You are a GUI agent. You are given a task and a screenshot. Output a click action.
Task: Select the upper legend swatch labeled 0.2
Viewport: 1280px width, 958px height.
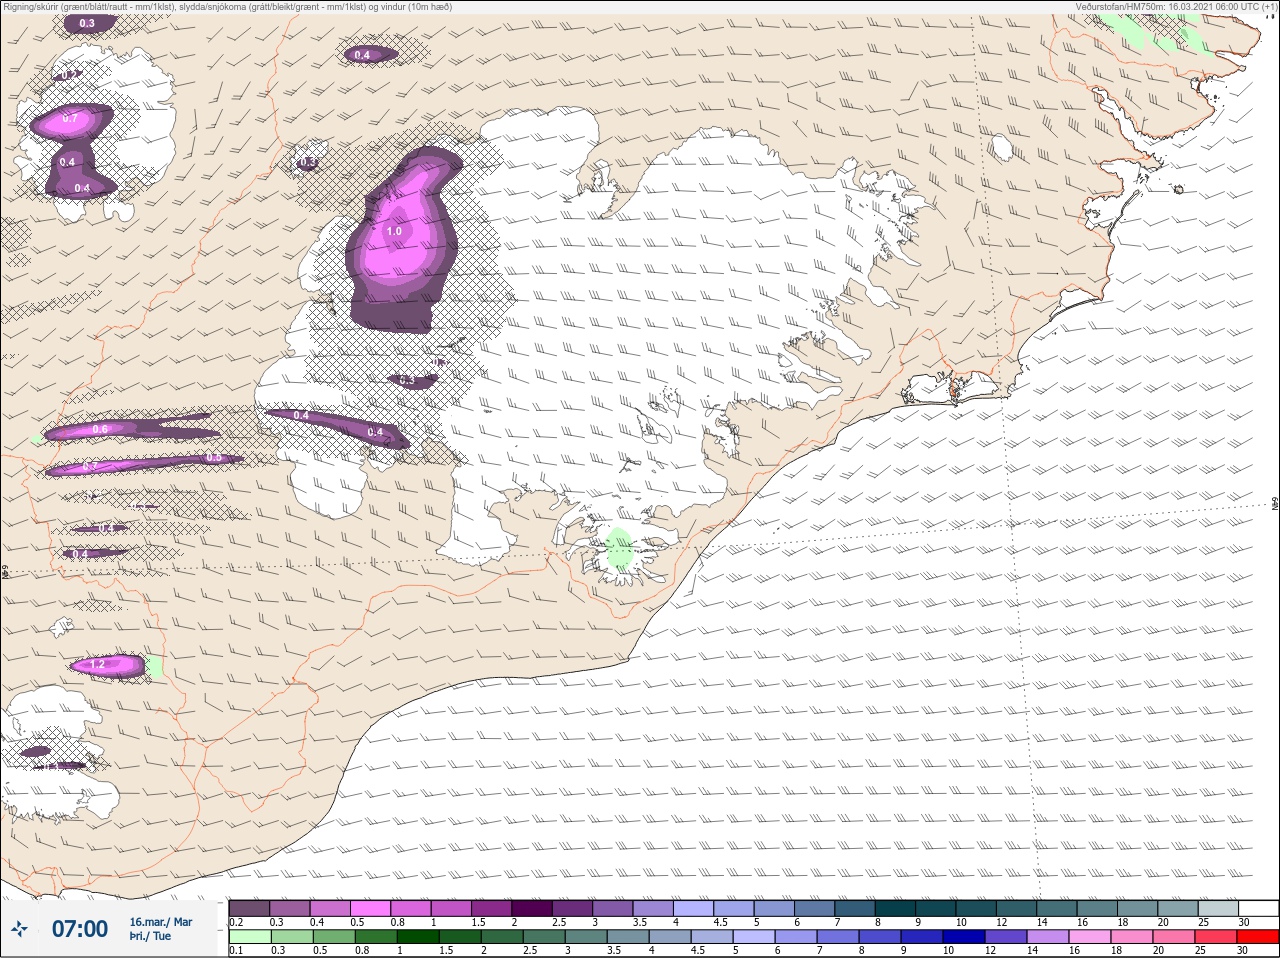(x=249, y=908)
